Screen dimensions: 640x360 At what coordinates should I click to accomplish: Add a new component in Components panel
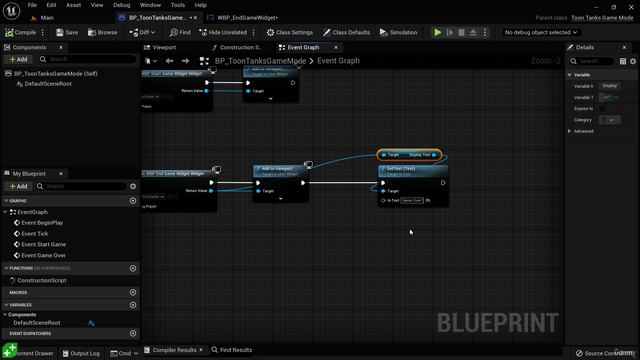point(18,59)
